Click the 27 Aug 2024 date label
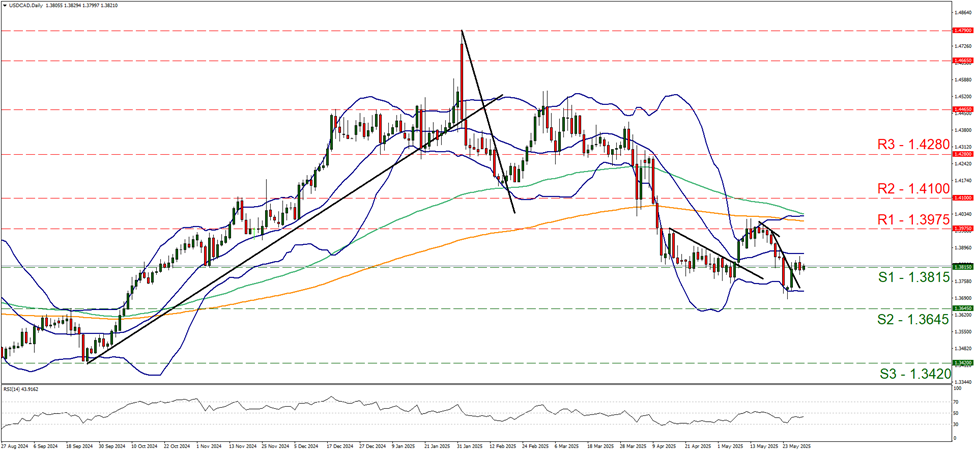This screenshot has height=452, width=975. 16,446
